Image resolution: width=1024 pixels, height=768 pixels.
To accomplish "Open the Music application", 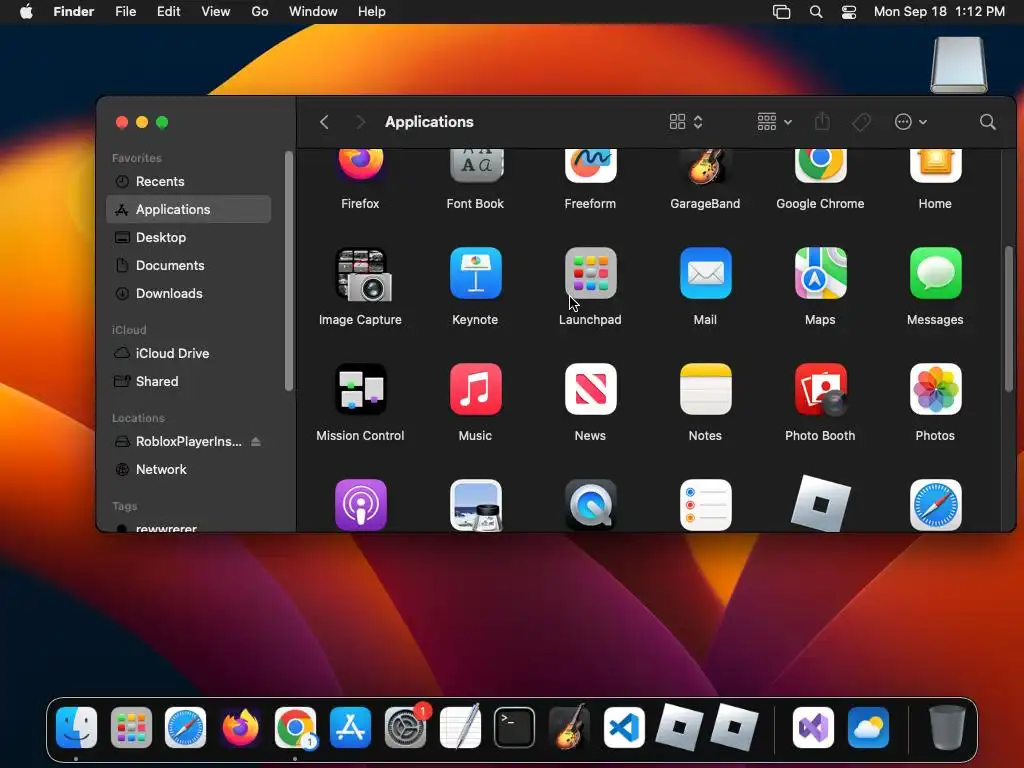I will [475, 389].
